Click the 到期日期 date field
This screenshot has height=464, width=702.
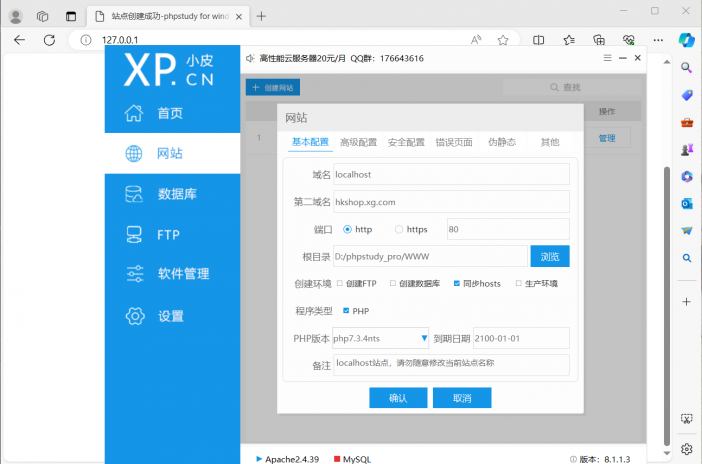point(521,338)
